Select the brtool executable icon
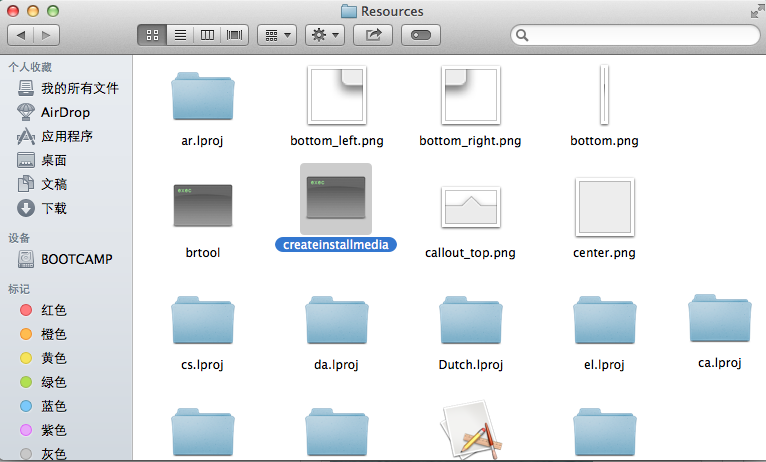Viewport: 766px width, 462px height. [203, 206]
